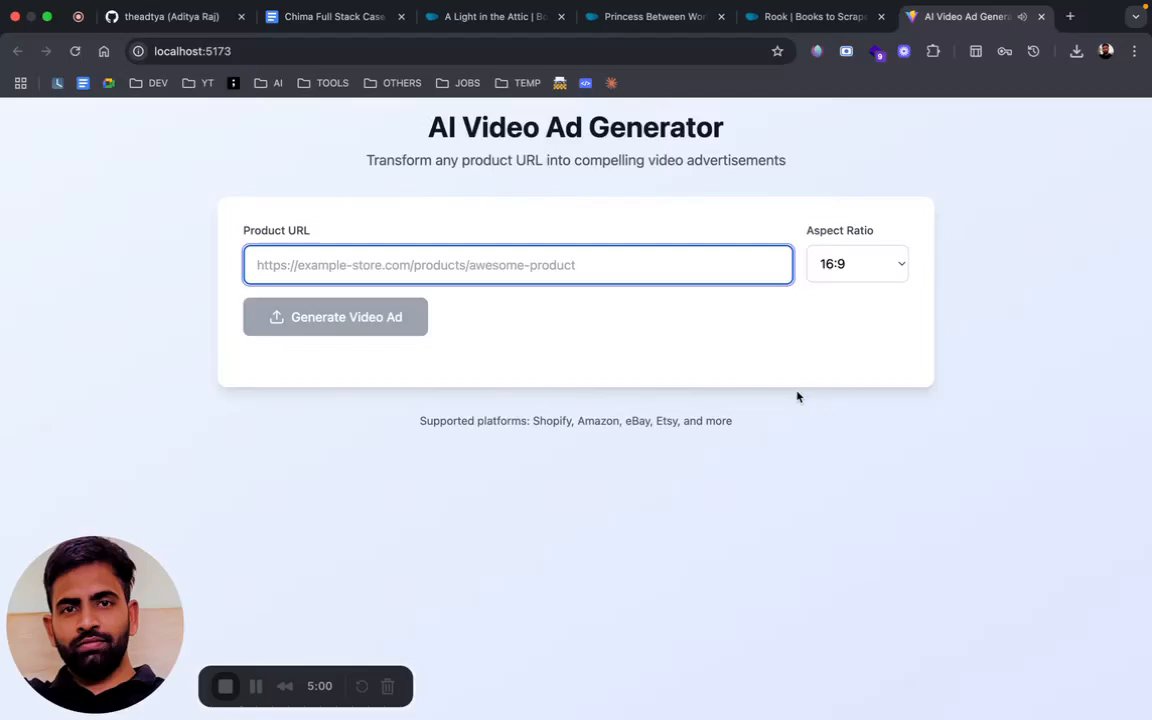Close the Chima Full Stack Case tab

click(401, 16)
